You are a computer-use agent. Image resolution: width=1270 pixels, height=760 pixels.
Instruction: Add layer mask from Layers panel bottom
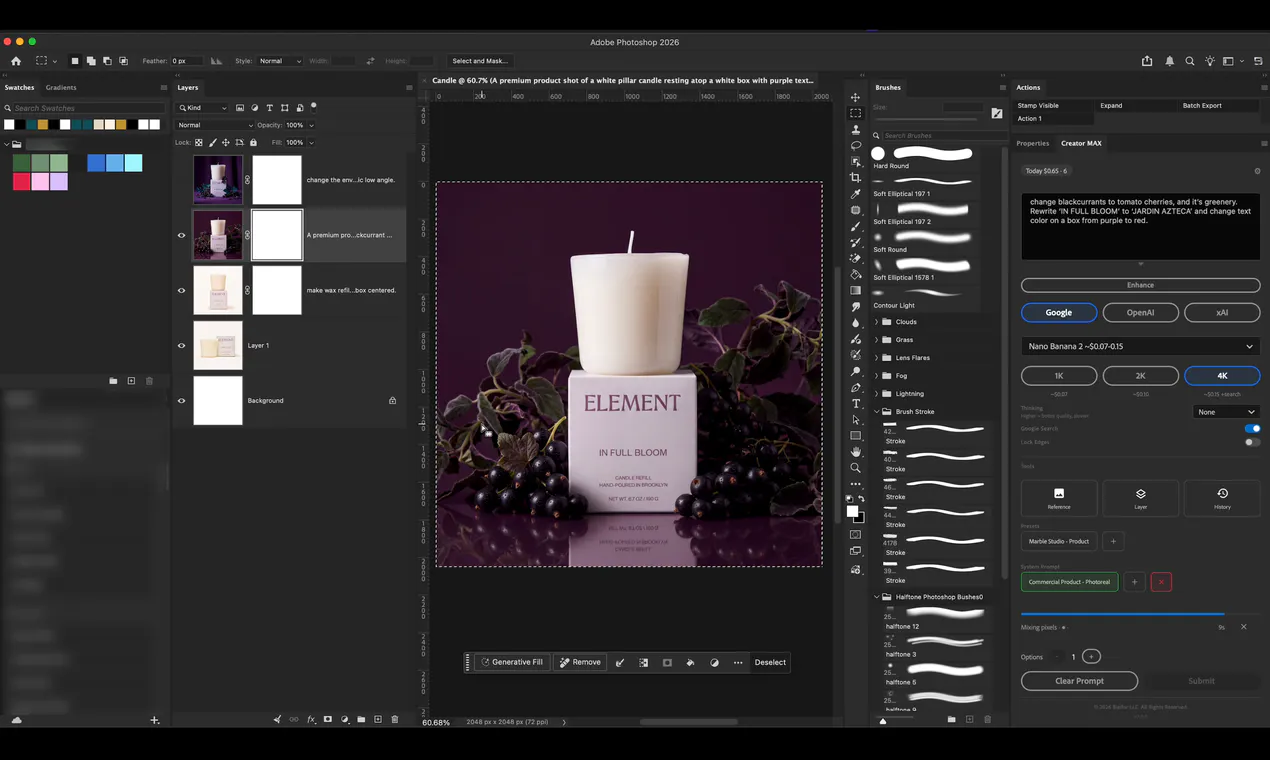[x=327, y=719]
